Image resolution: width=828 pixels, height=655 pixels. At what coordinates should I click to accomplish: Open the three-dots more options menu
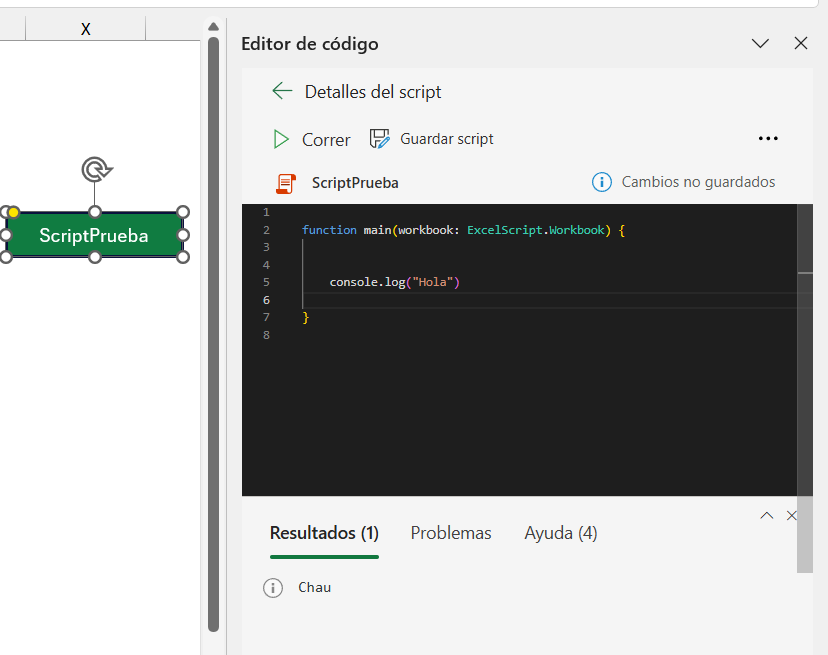[x=768, y=138]
